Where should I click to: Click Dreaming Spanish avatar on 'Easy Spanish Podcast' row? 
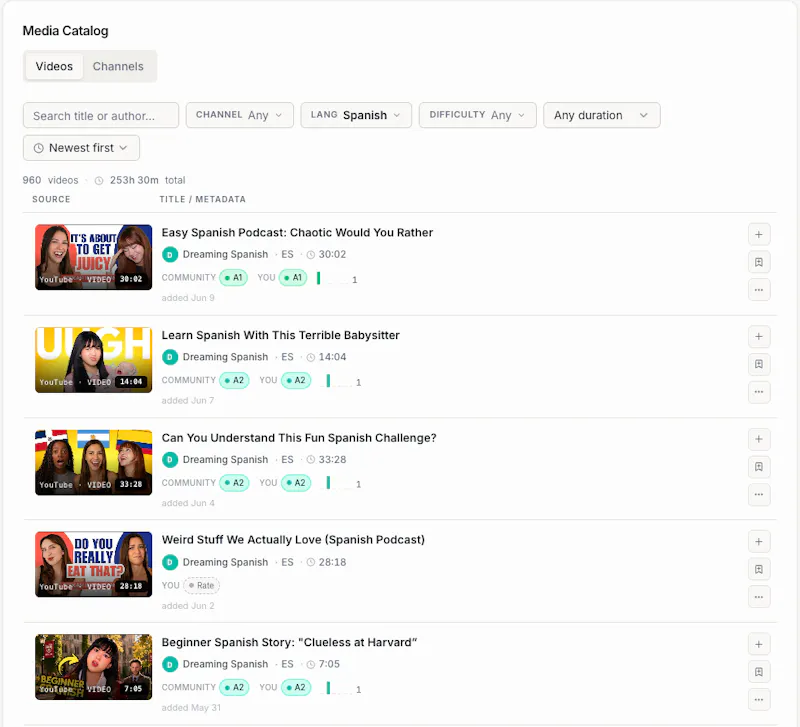[x=170, y=255]
